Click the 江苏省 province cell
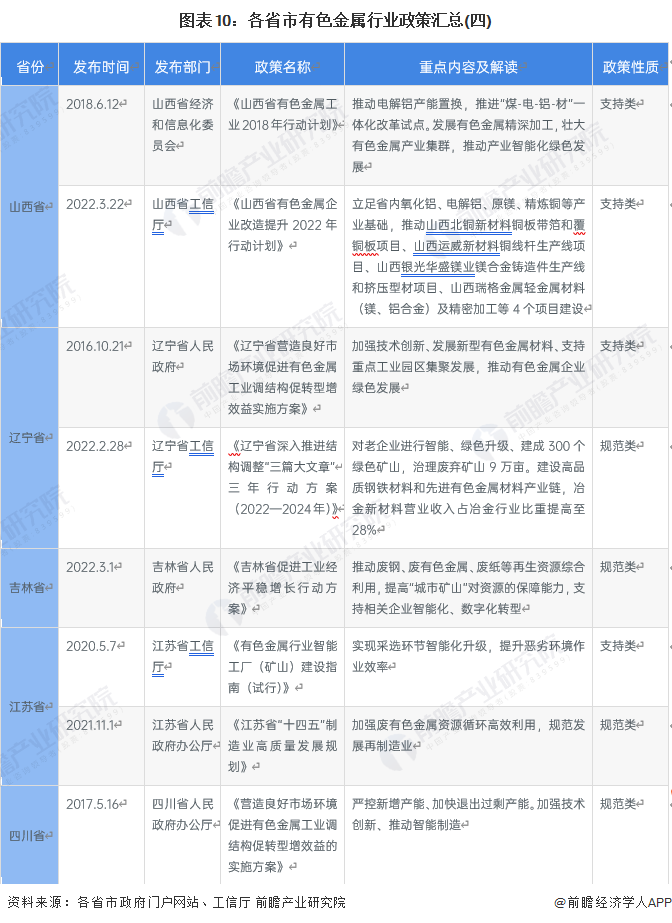The width and height of the screenshot is (672, 923). [x=29, y=706]
